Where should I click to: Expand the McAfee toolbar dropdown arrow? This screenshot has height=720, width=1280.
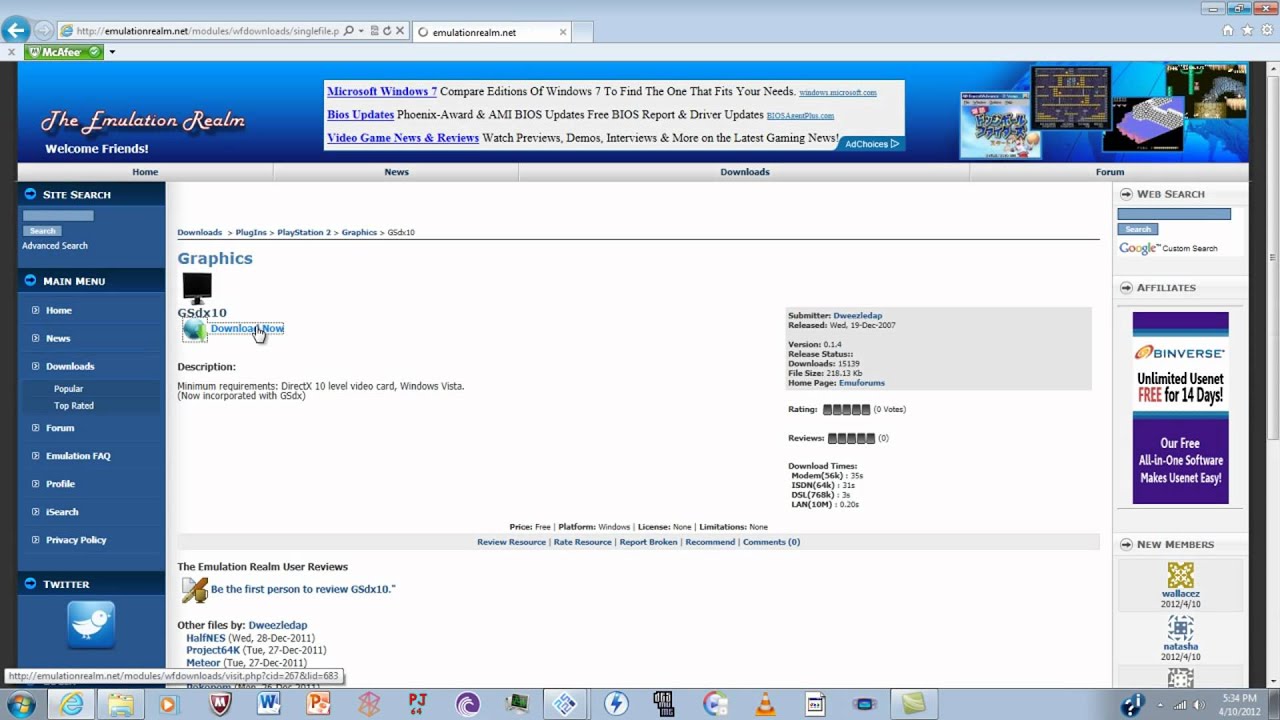(112, 52)
